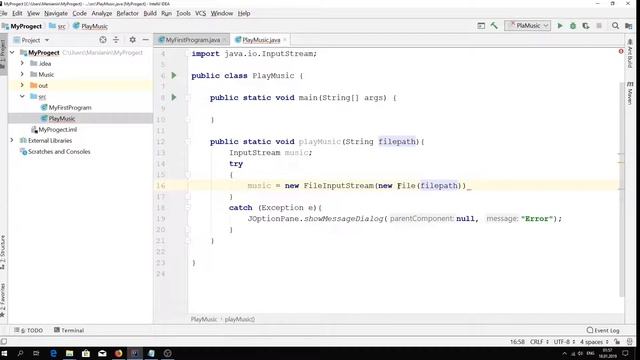Change CRLF line separator in the status bar
Screen dimensions: 640x360
(x=540, y=342)
